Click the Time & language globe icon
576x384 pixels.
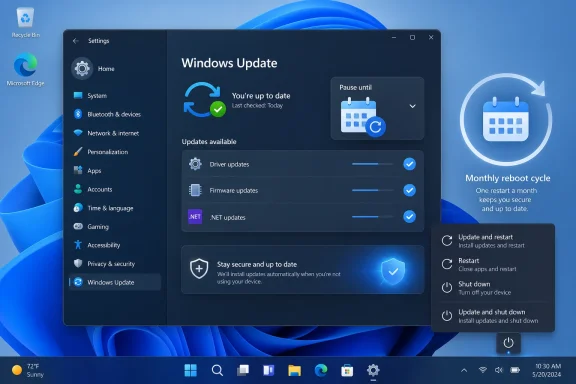point(78,208)
